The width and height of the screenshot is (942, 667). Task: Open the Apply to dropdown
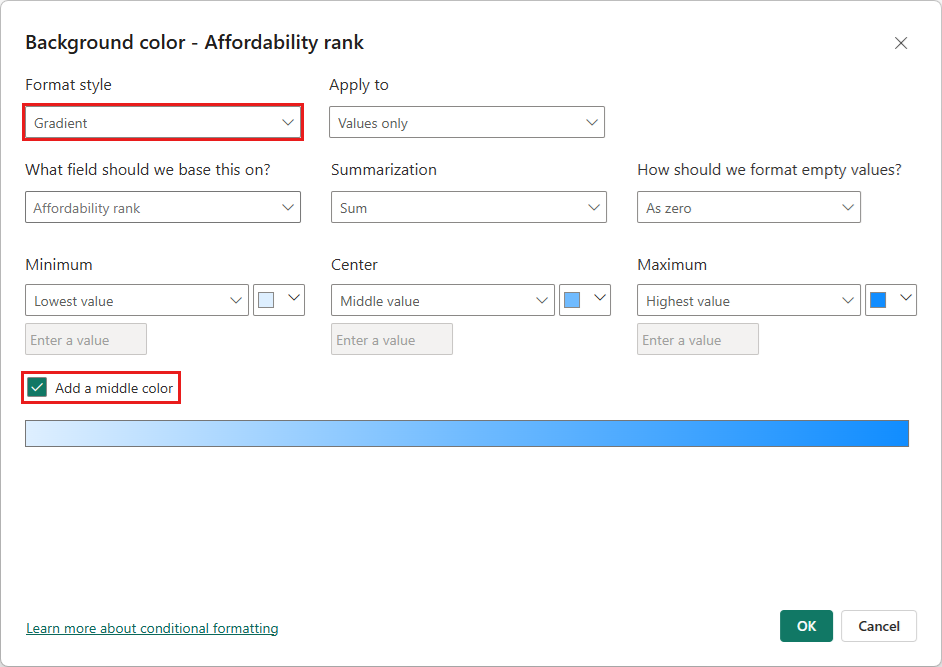click(467, 122)
